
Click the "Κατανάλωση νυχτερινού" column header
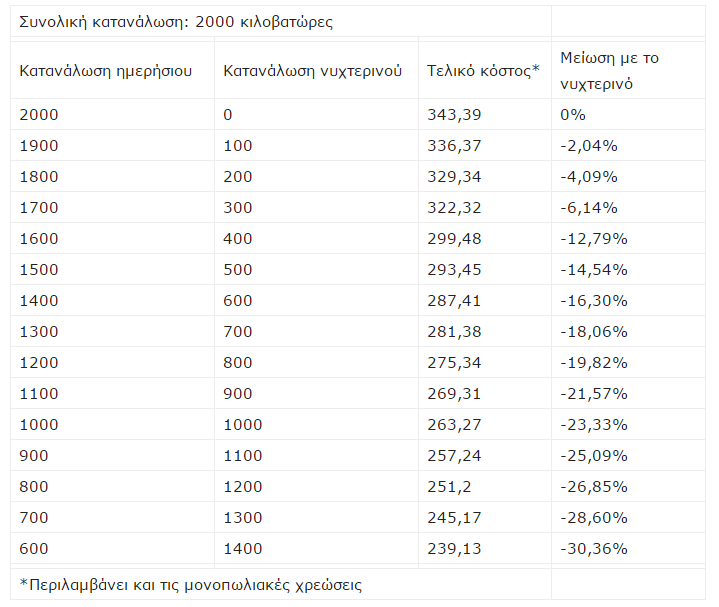[x=313, y=71]
